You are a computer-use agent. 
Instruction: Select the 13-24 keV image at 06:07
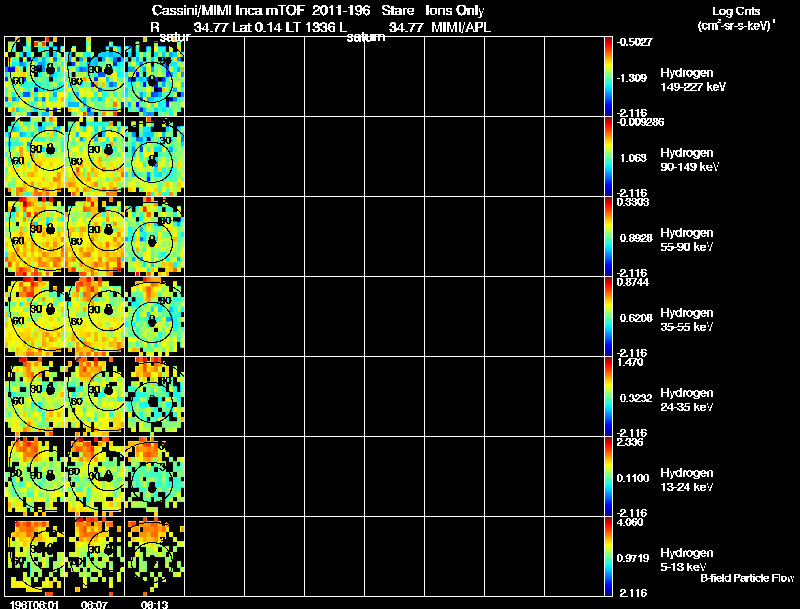(x=95, y=476)
